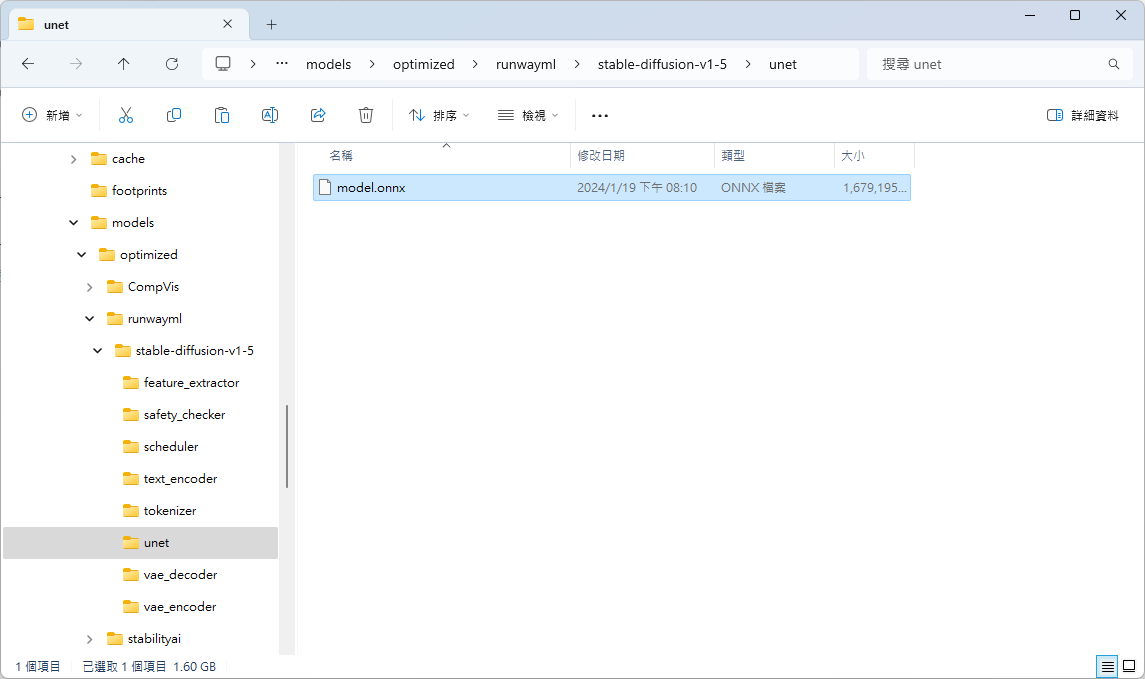This screenshot has height=679, width=1145.
Task: Expand the cache folder in tree
Action: pos(73,159)
